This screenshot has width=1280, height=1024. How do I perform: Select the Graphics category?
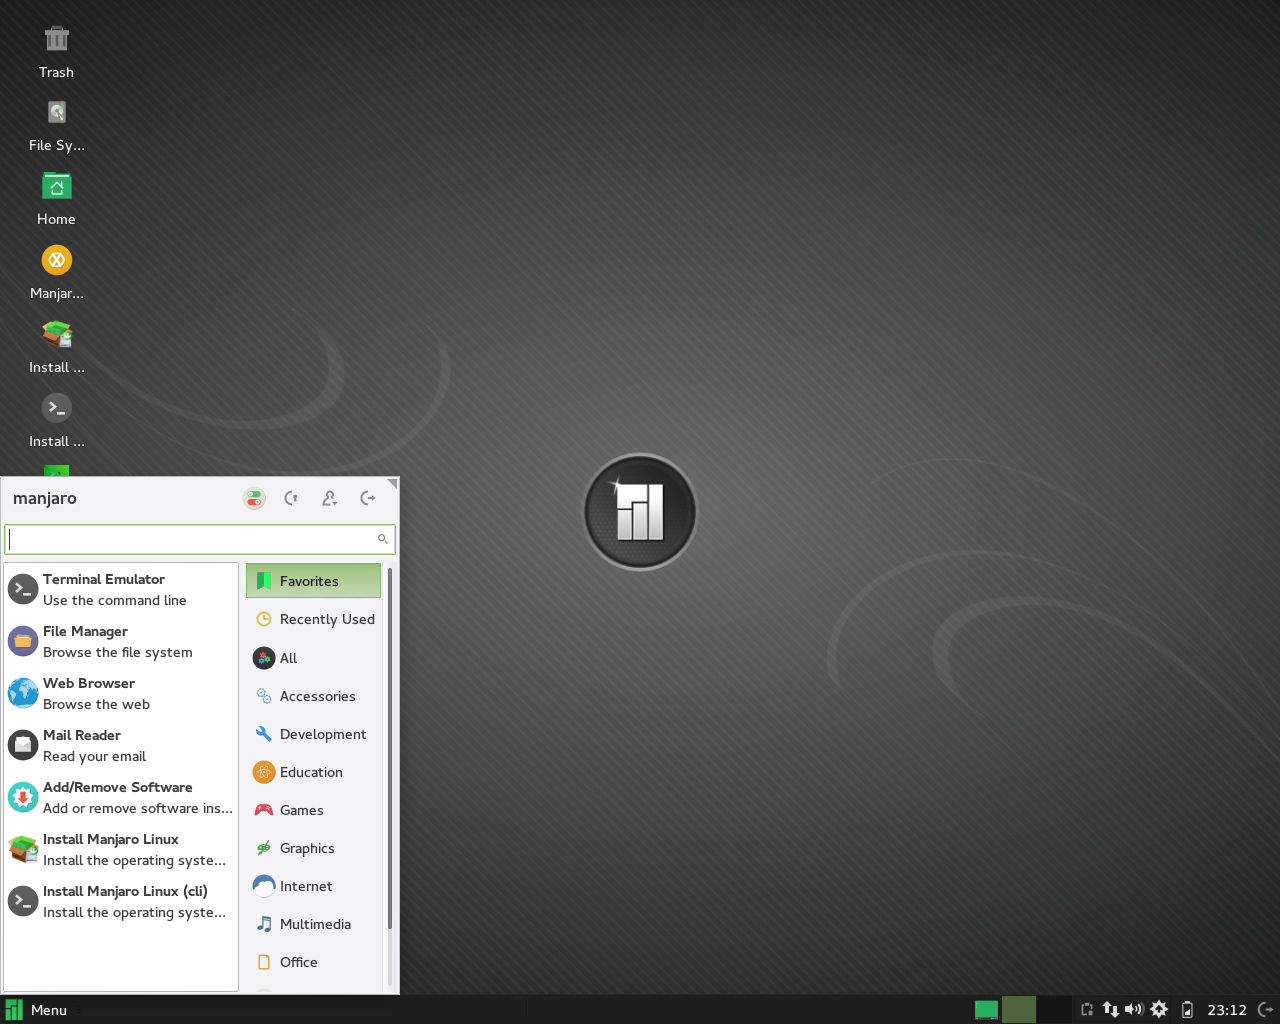[313, 848]
